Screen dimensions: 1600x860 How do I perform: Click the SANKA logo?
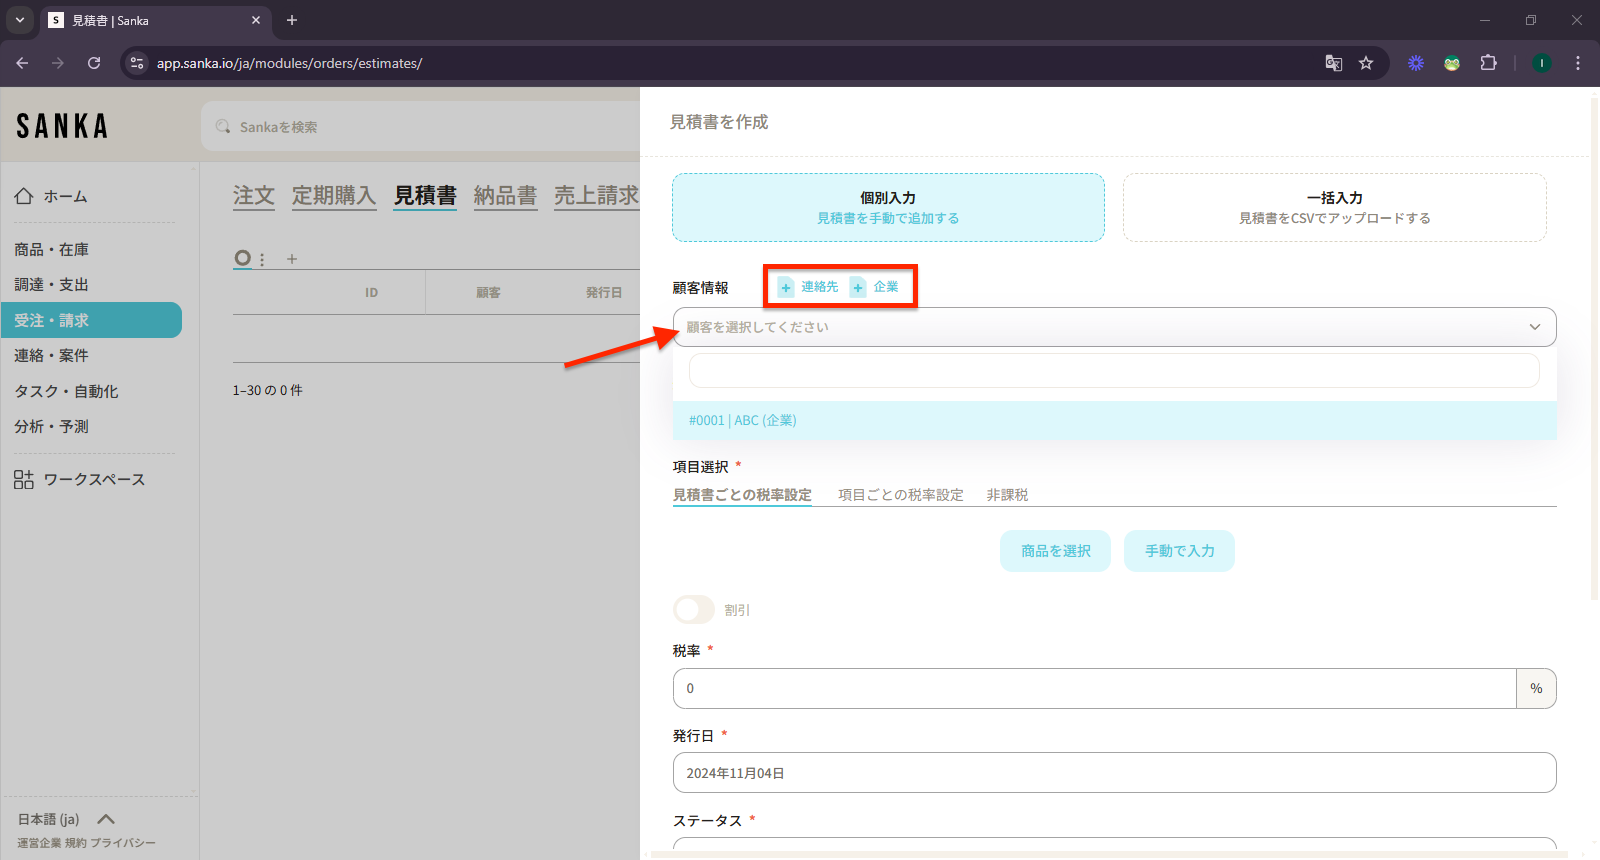[x=62, y=126]
